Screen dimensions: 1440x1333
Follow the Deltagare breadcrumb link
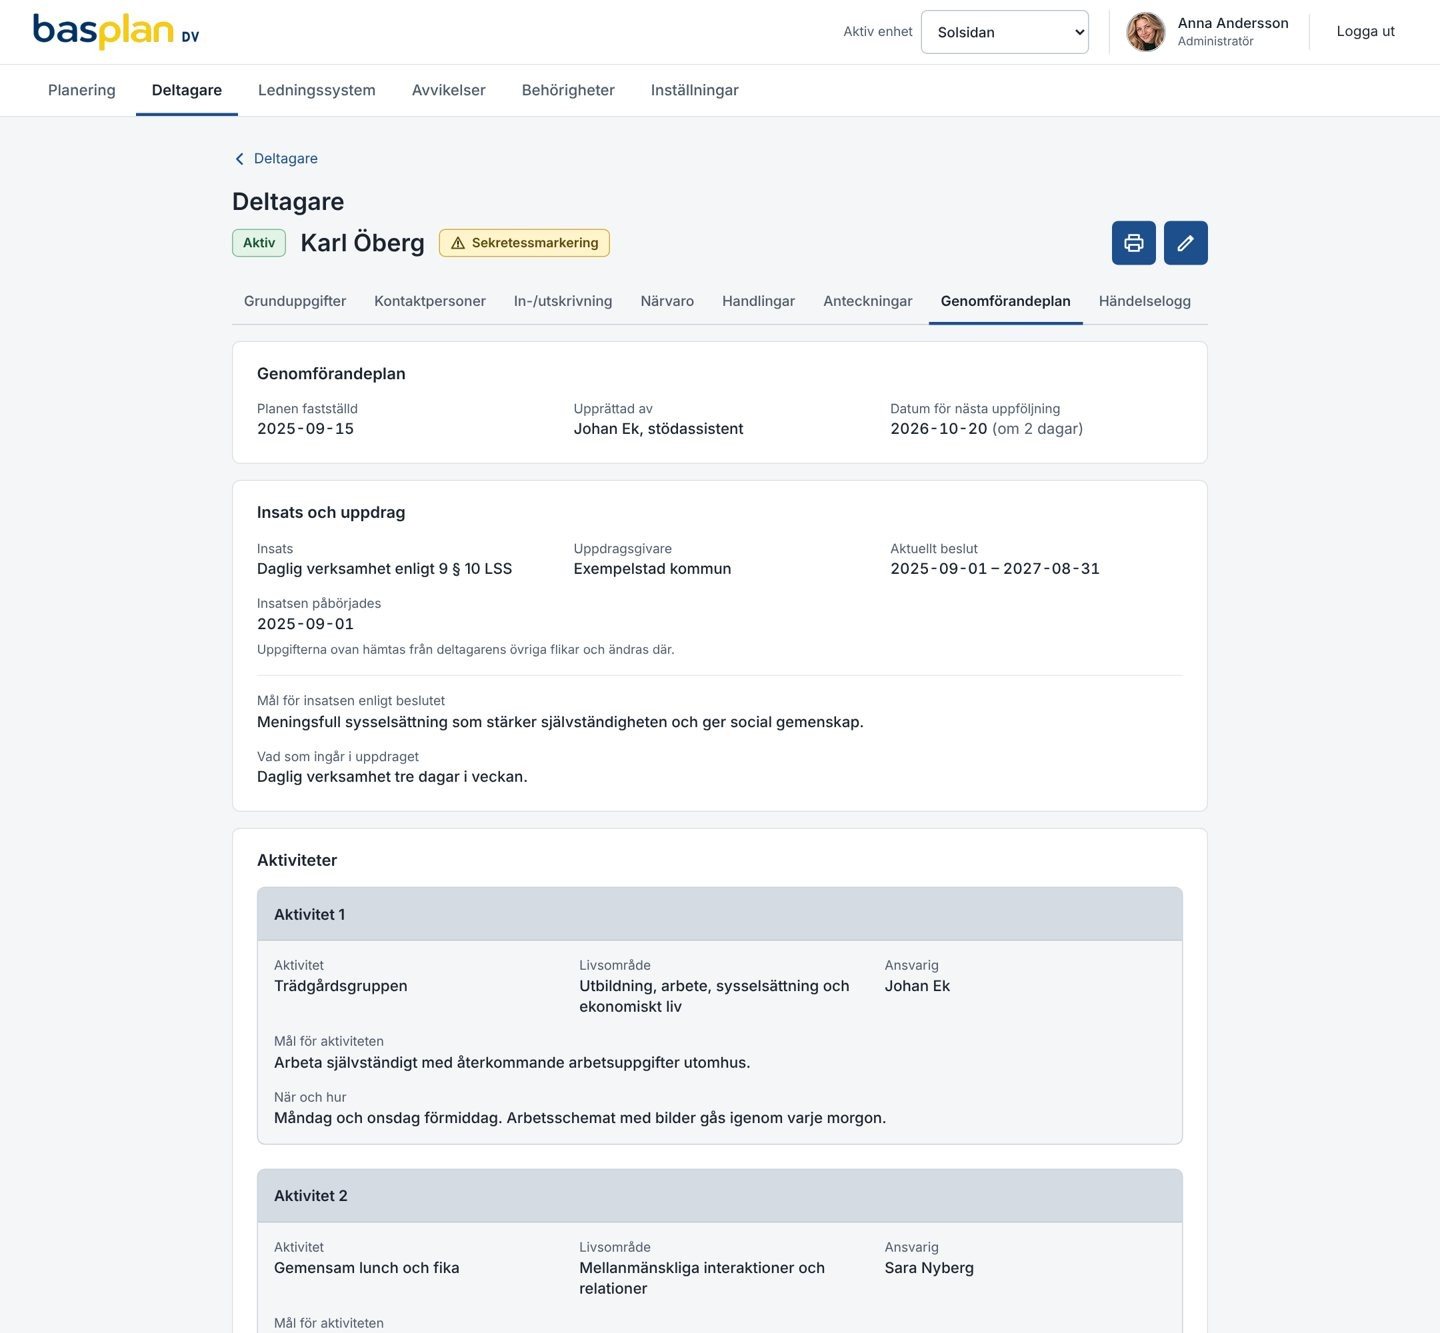pos(286,159)
